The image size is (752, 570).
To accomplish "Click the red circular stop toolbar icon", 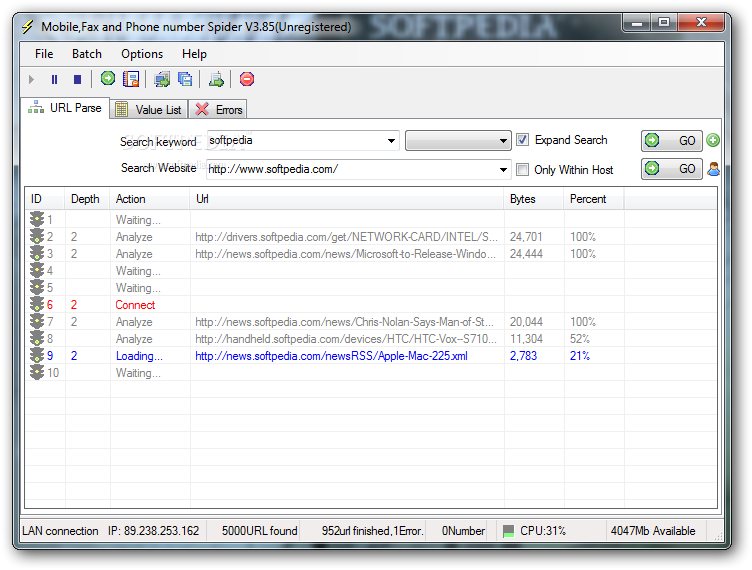I will [x=247, y=79].
